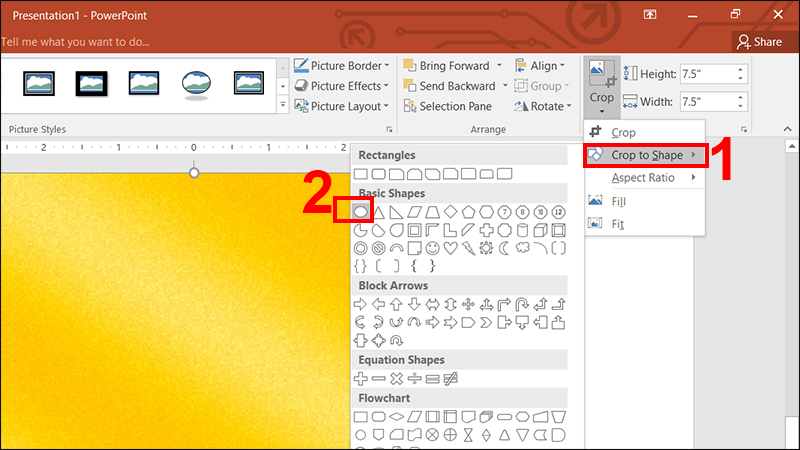
Task: Pick the Heart shape from Basic Shapes
Action: click(450, 247)
